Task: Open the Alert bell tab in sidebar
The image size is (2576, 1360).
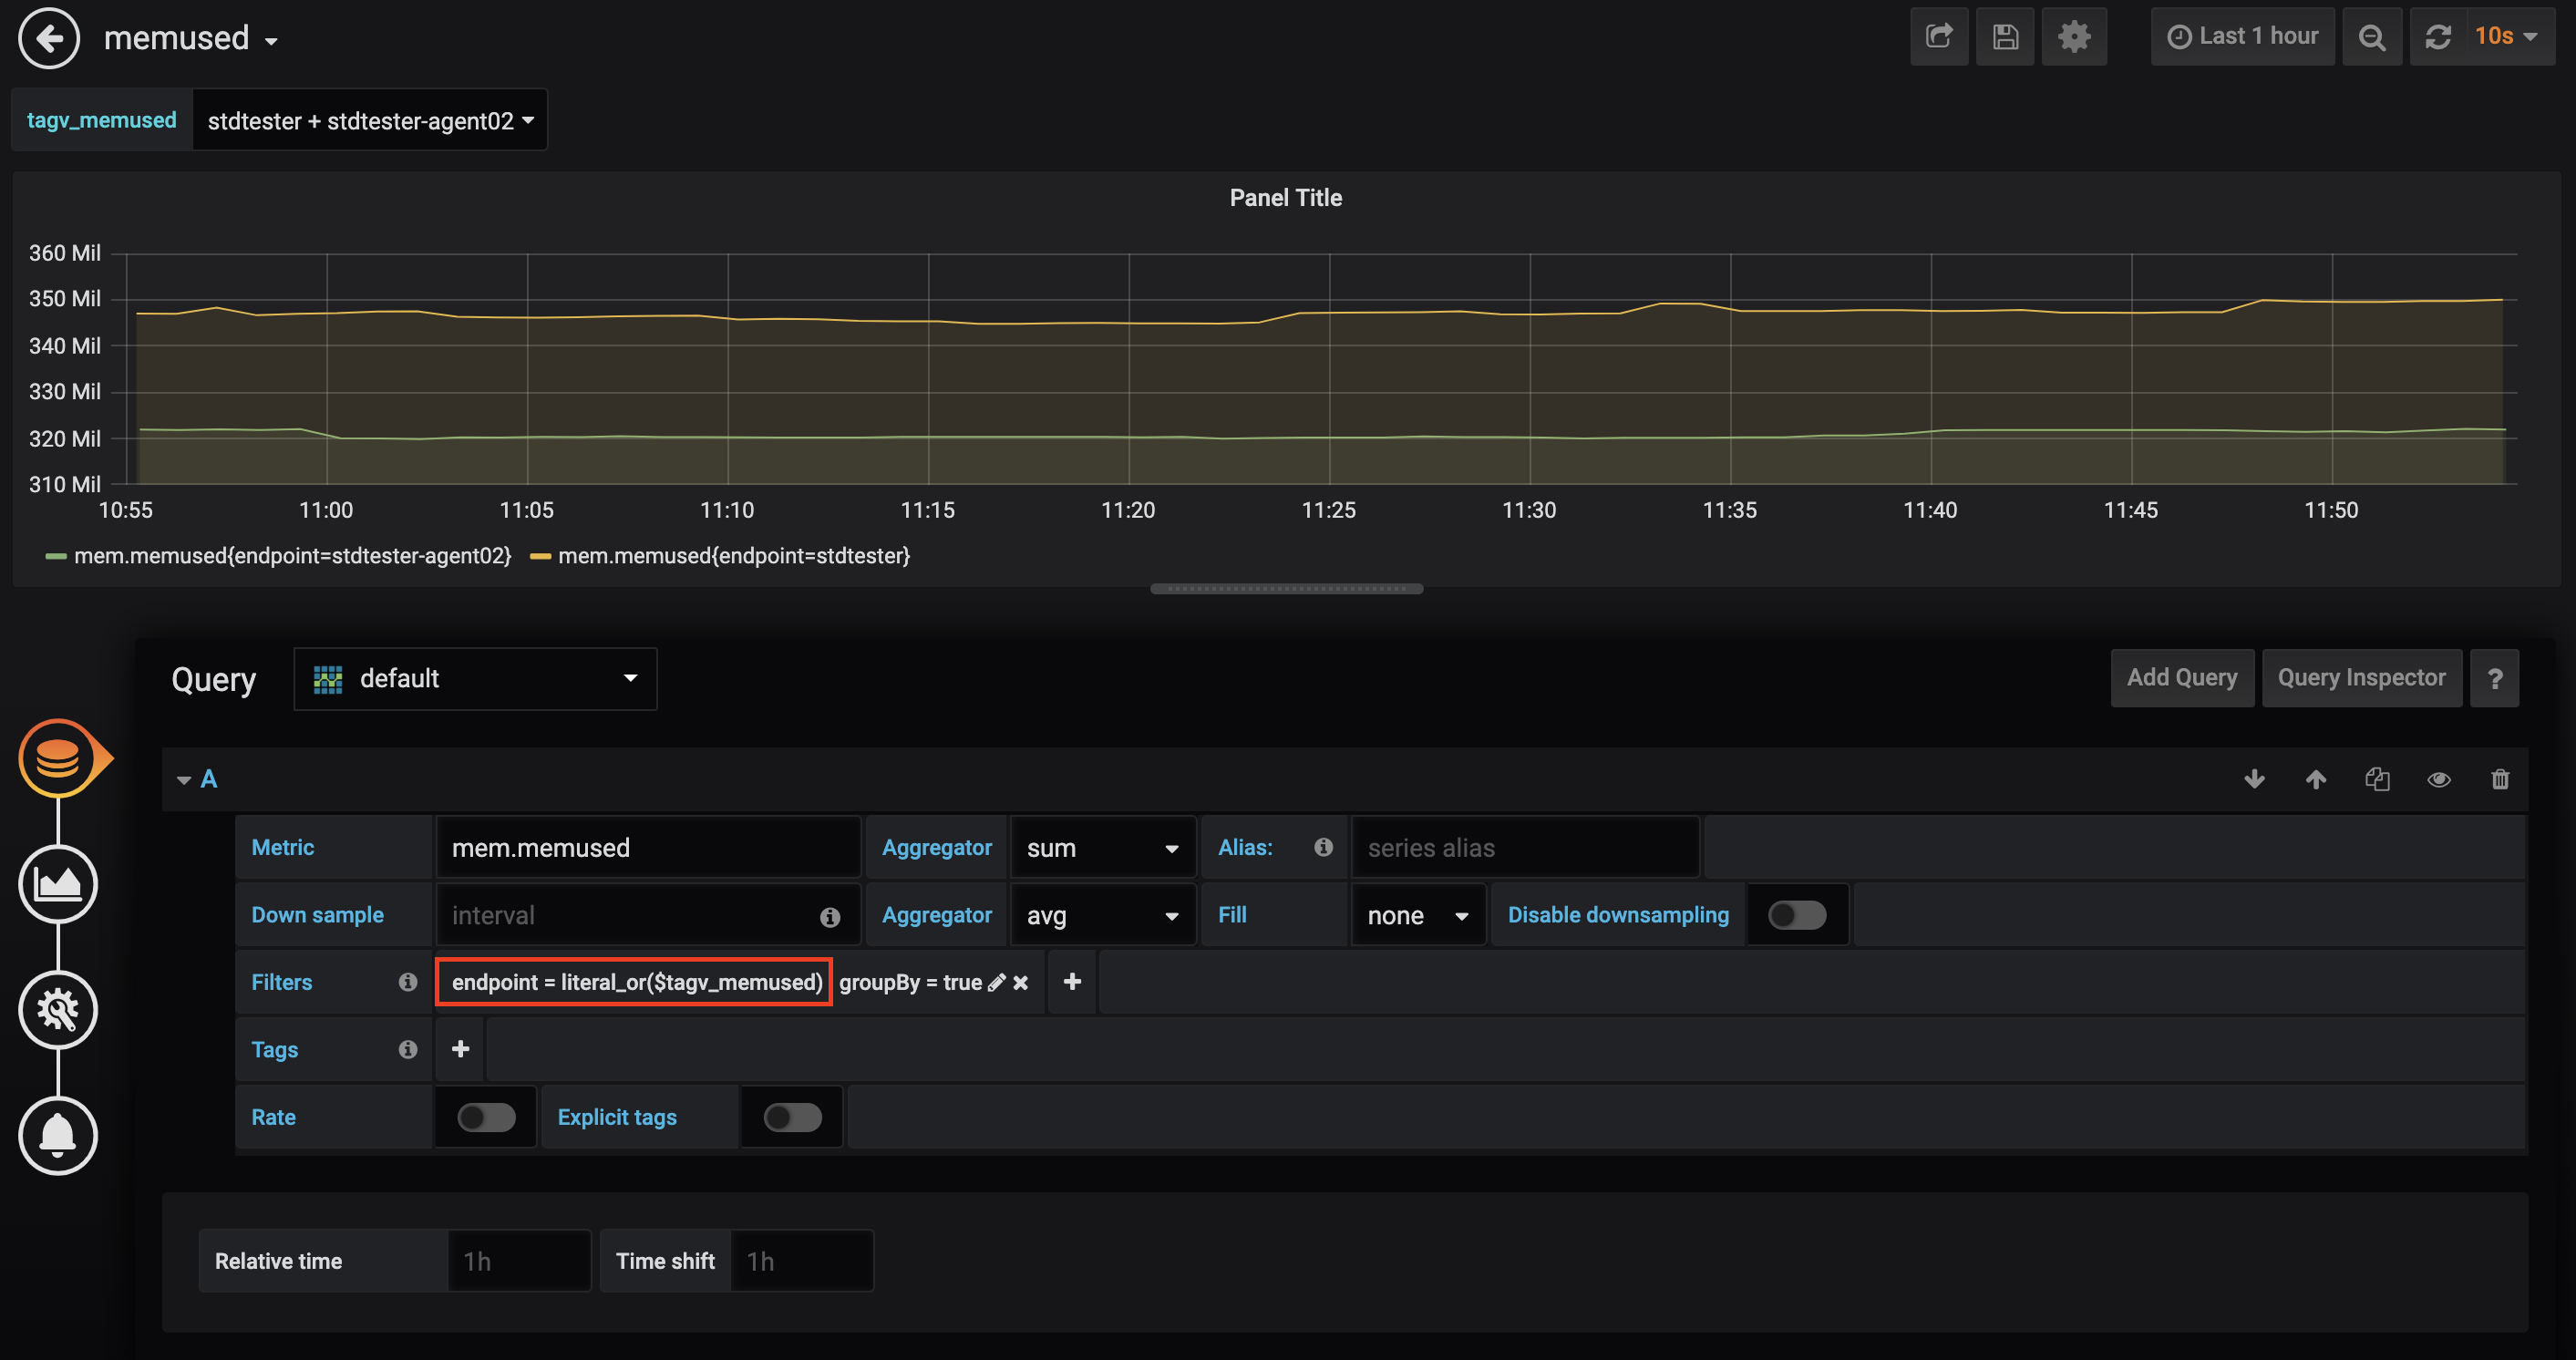Action: coord(58,1135)
